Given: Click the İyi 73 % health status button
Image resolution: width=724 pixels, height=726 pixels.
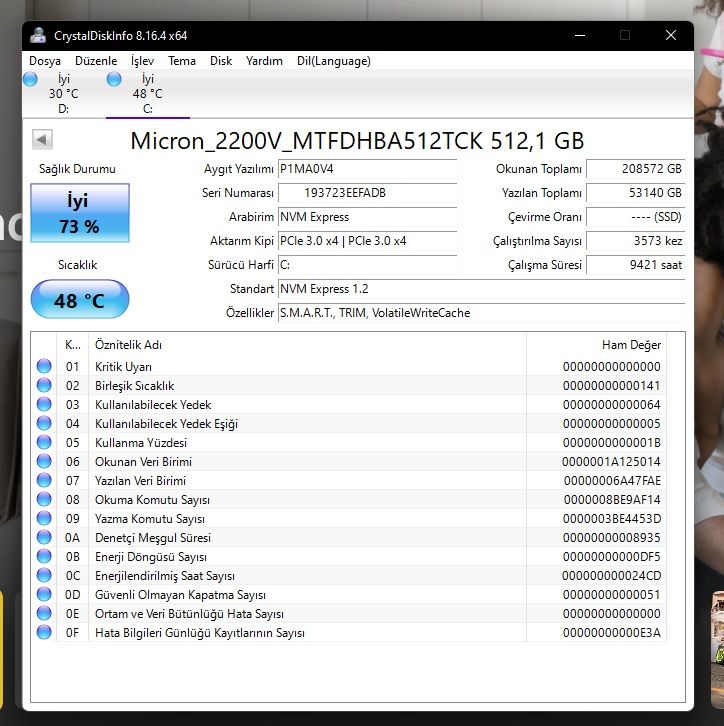Looking at the screenshot, I should pyautogui.click(x=79, y=213).
